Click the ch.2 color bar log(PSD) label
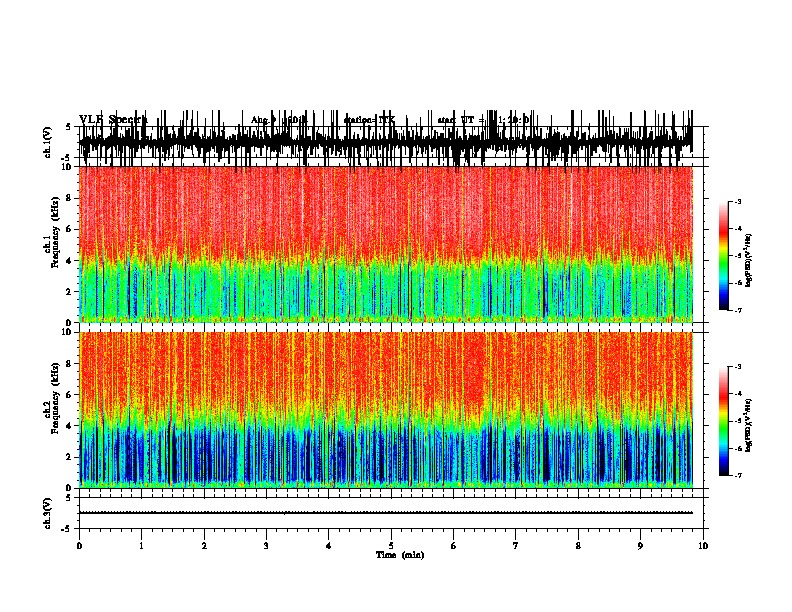The image size is (792, 612). click(x=748, y=425)
